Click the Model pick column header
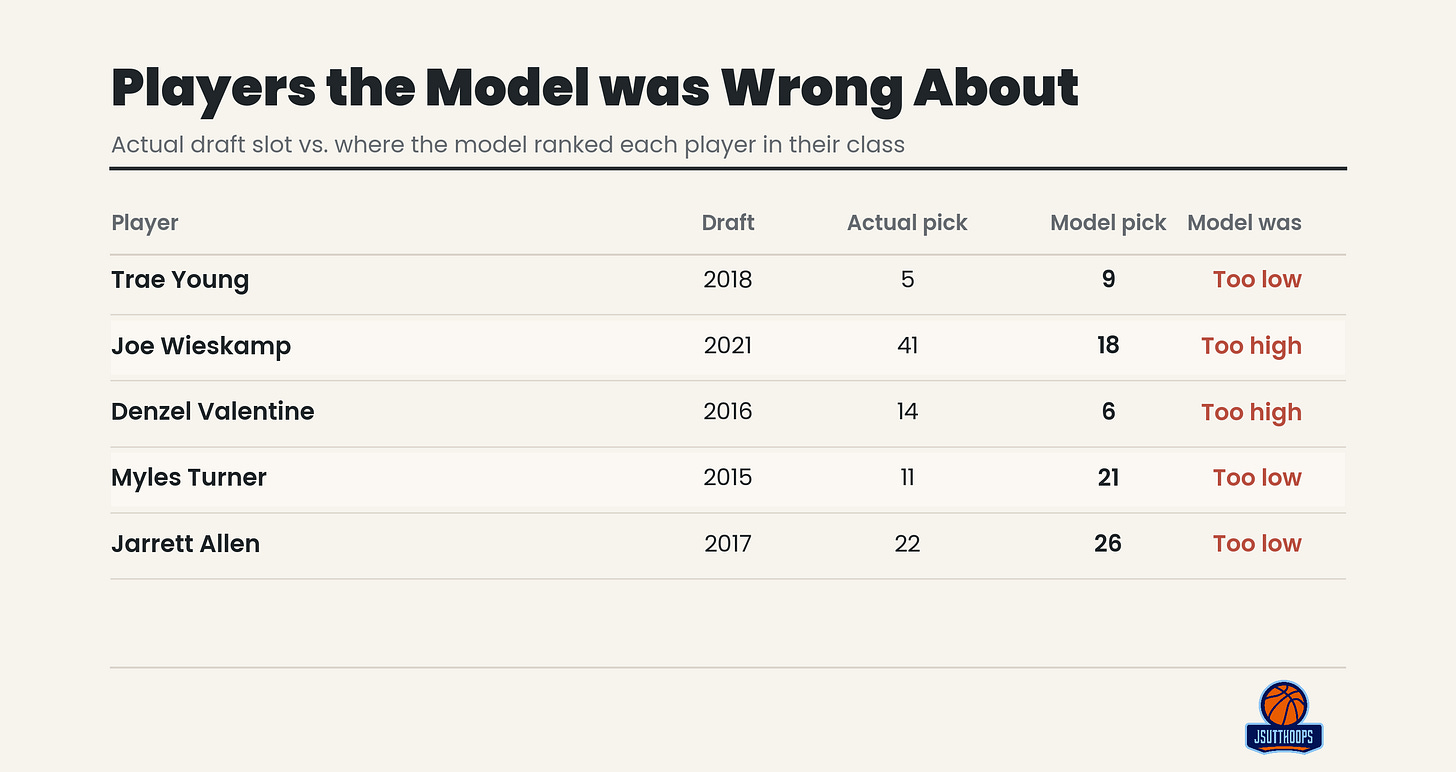This screenshot has height=772, width=1456. tap(1108, 223)
